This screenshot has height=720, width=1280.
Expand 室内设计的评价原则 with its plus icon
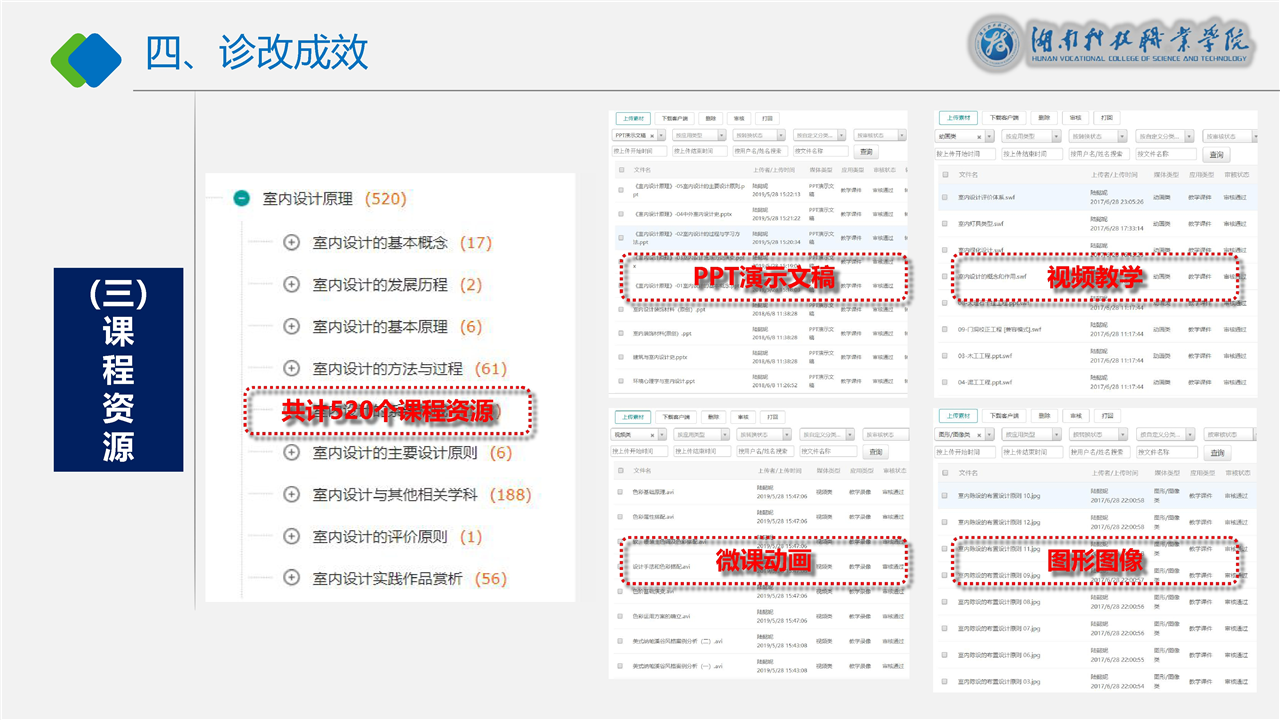(x=291, y=537)
